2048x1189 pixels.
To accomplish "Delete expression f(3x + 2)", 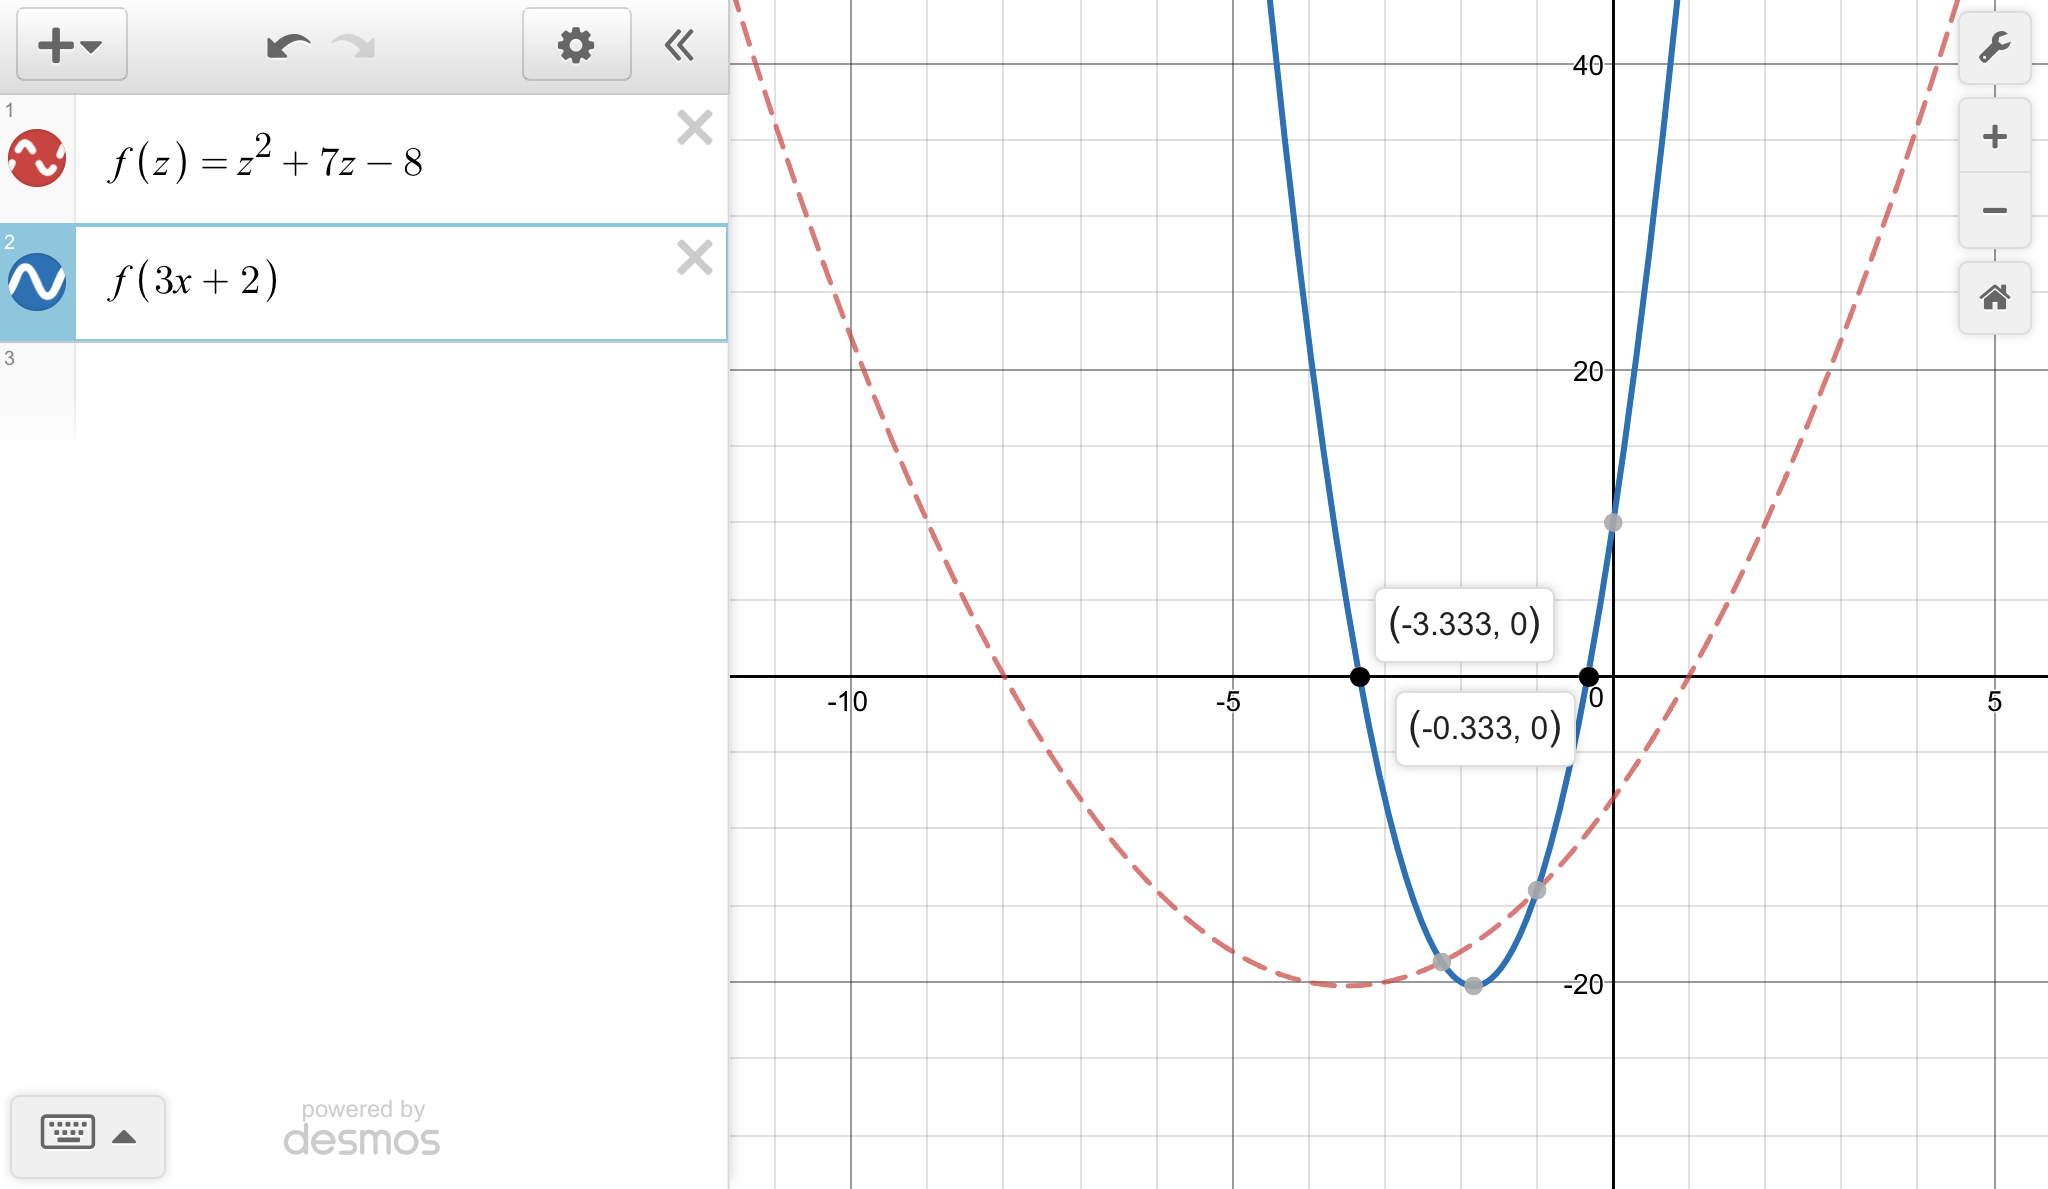I will coord(694,258).
